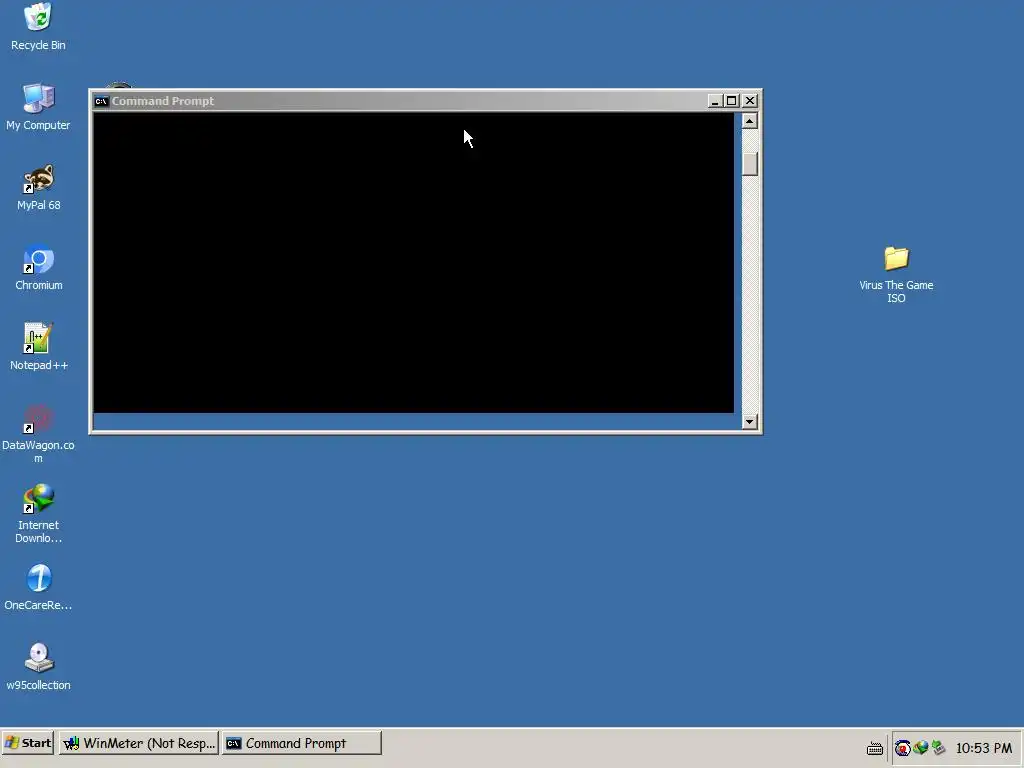
Task: Select the OneCareRe... desktop icon
Action: (x=38, y=588)
